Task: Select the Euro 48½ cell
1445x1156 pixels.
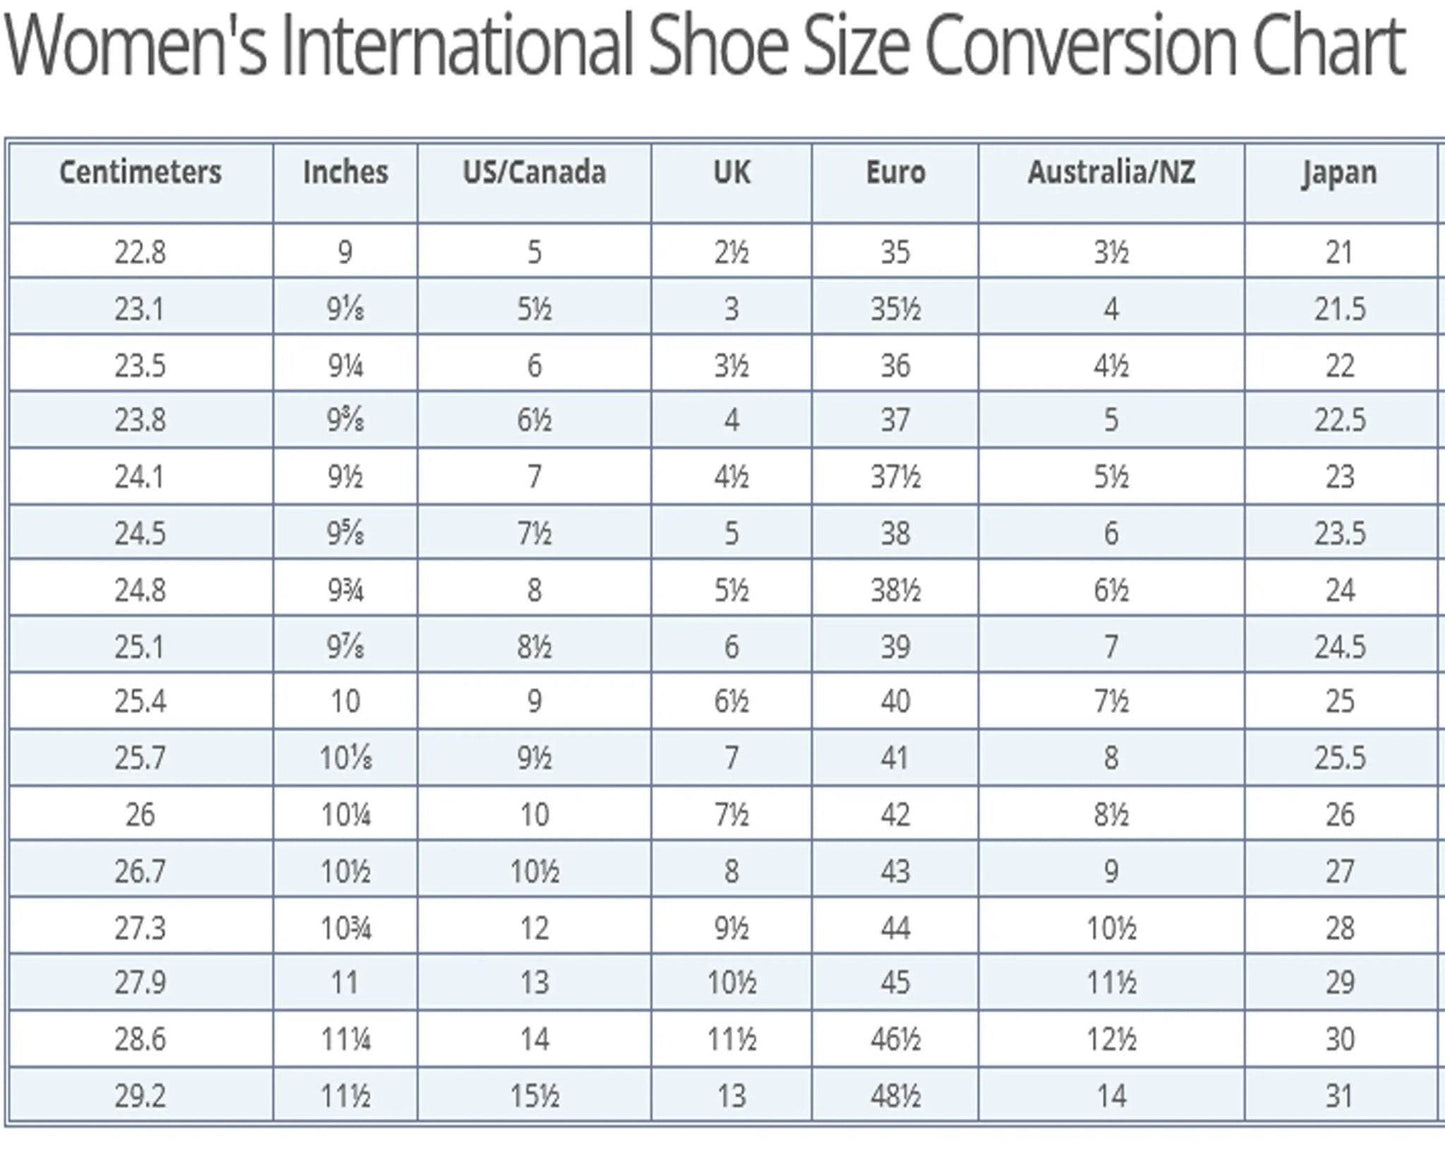Action: pyautogui.click(x=895, y=1096)
